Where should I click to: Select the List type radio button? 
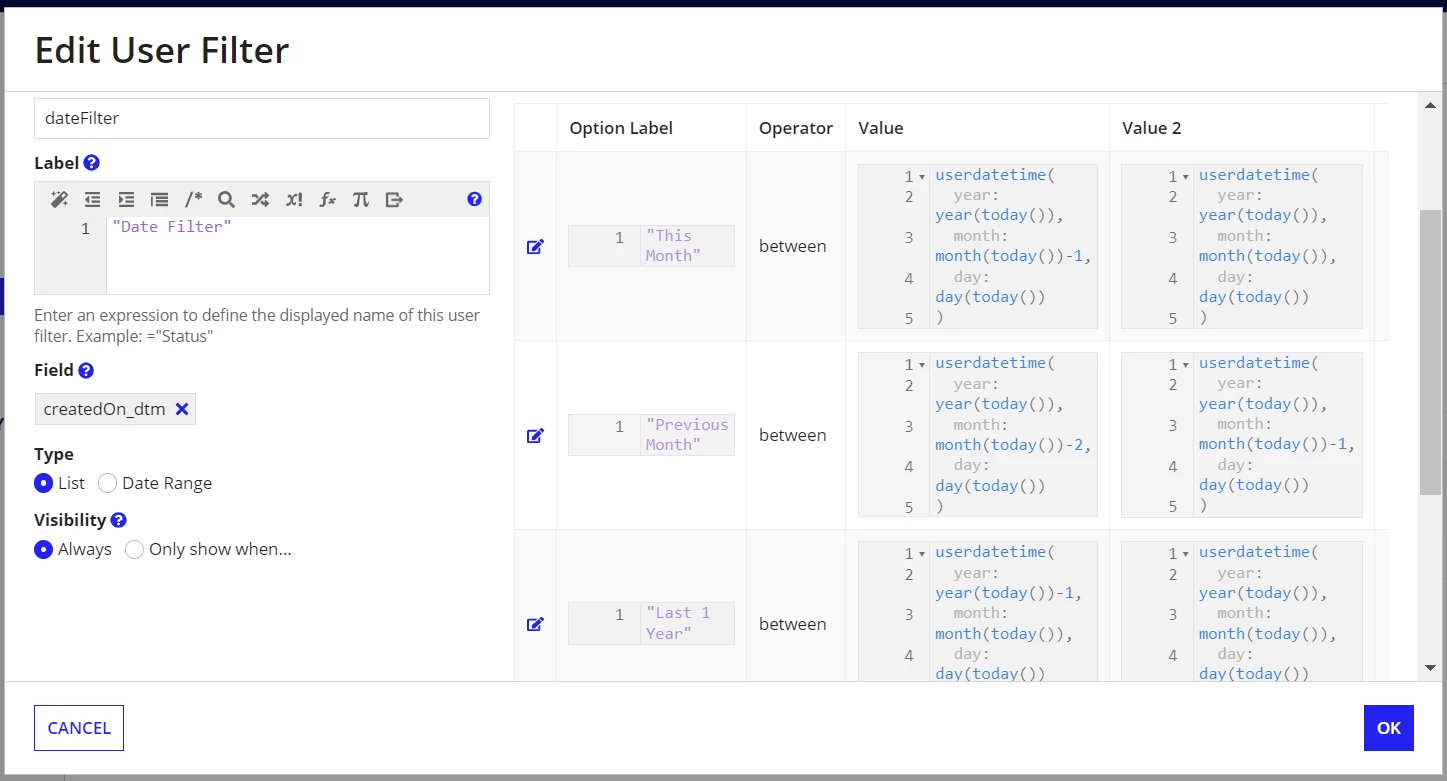43,483
